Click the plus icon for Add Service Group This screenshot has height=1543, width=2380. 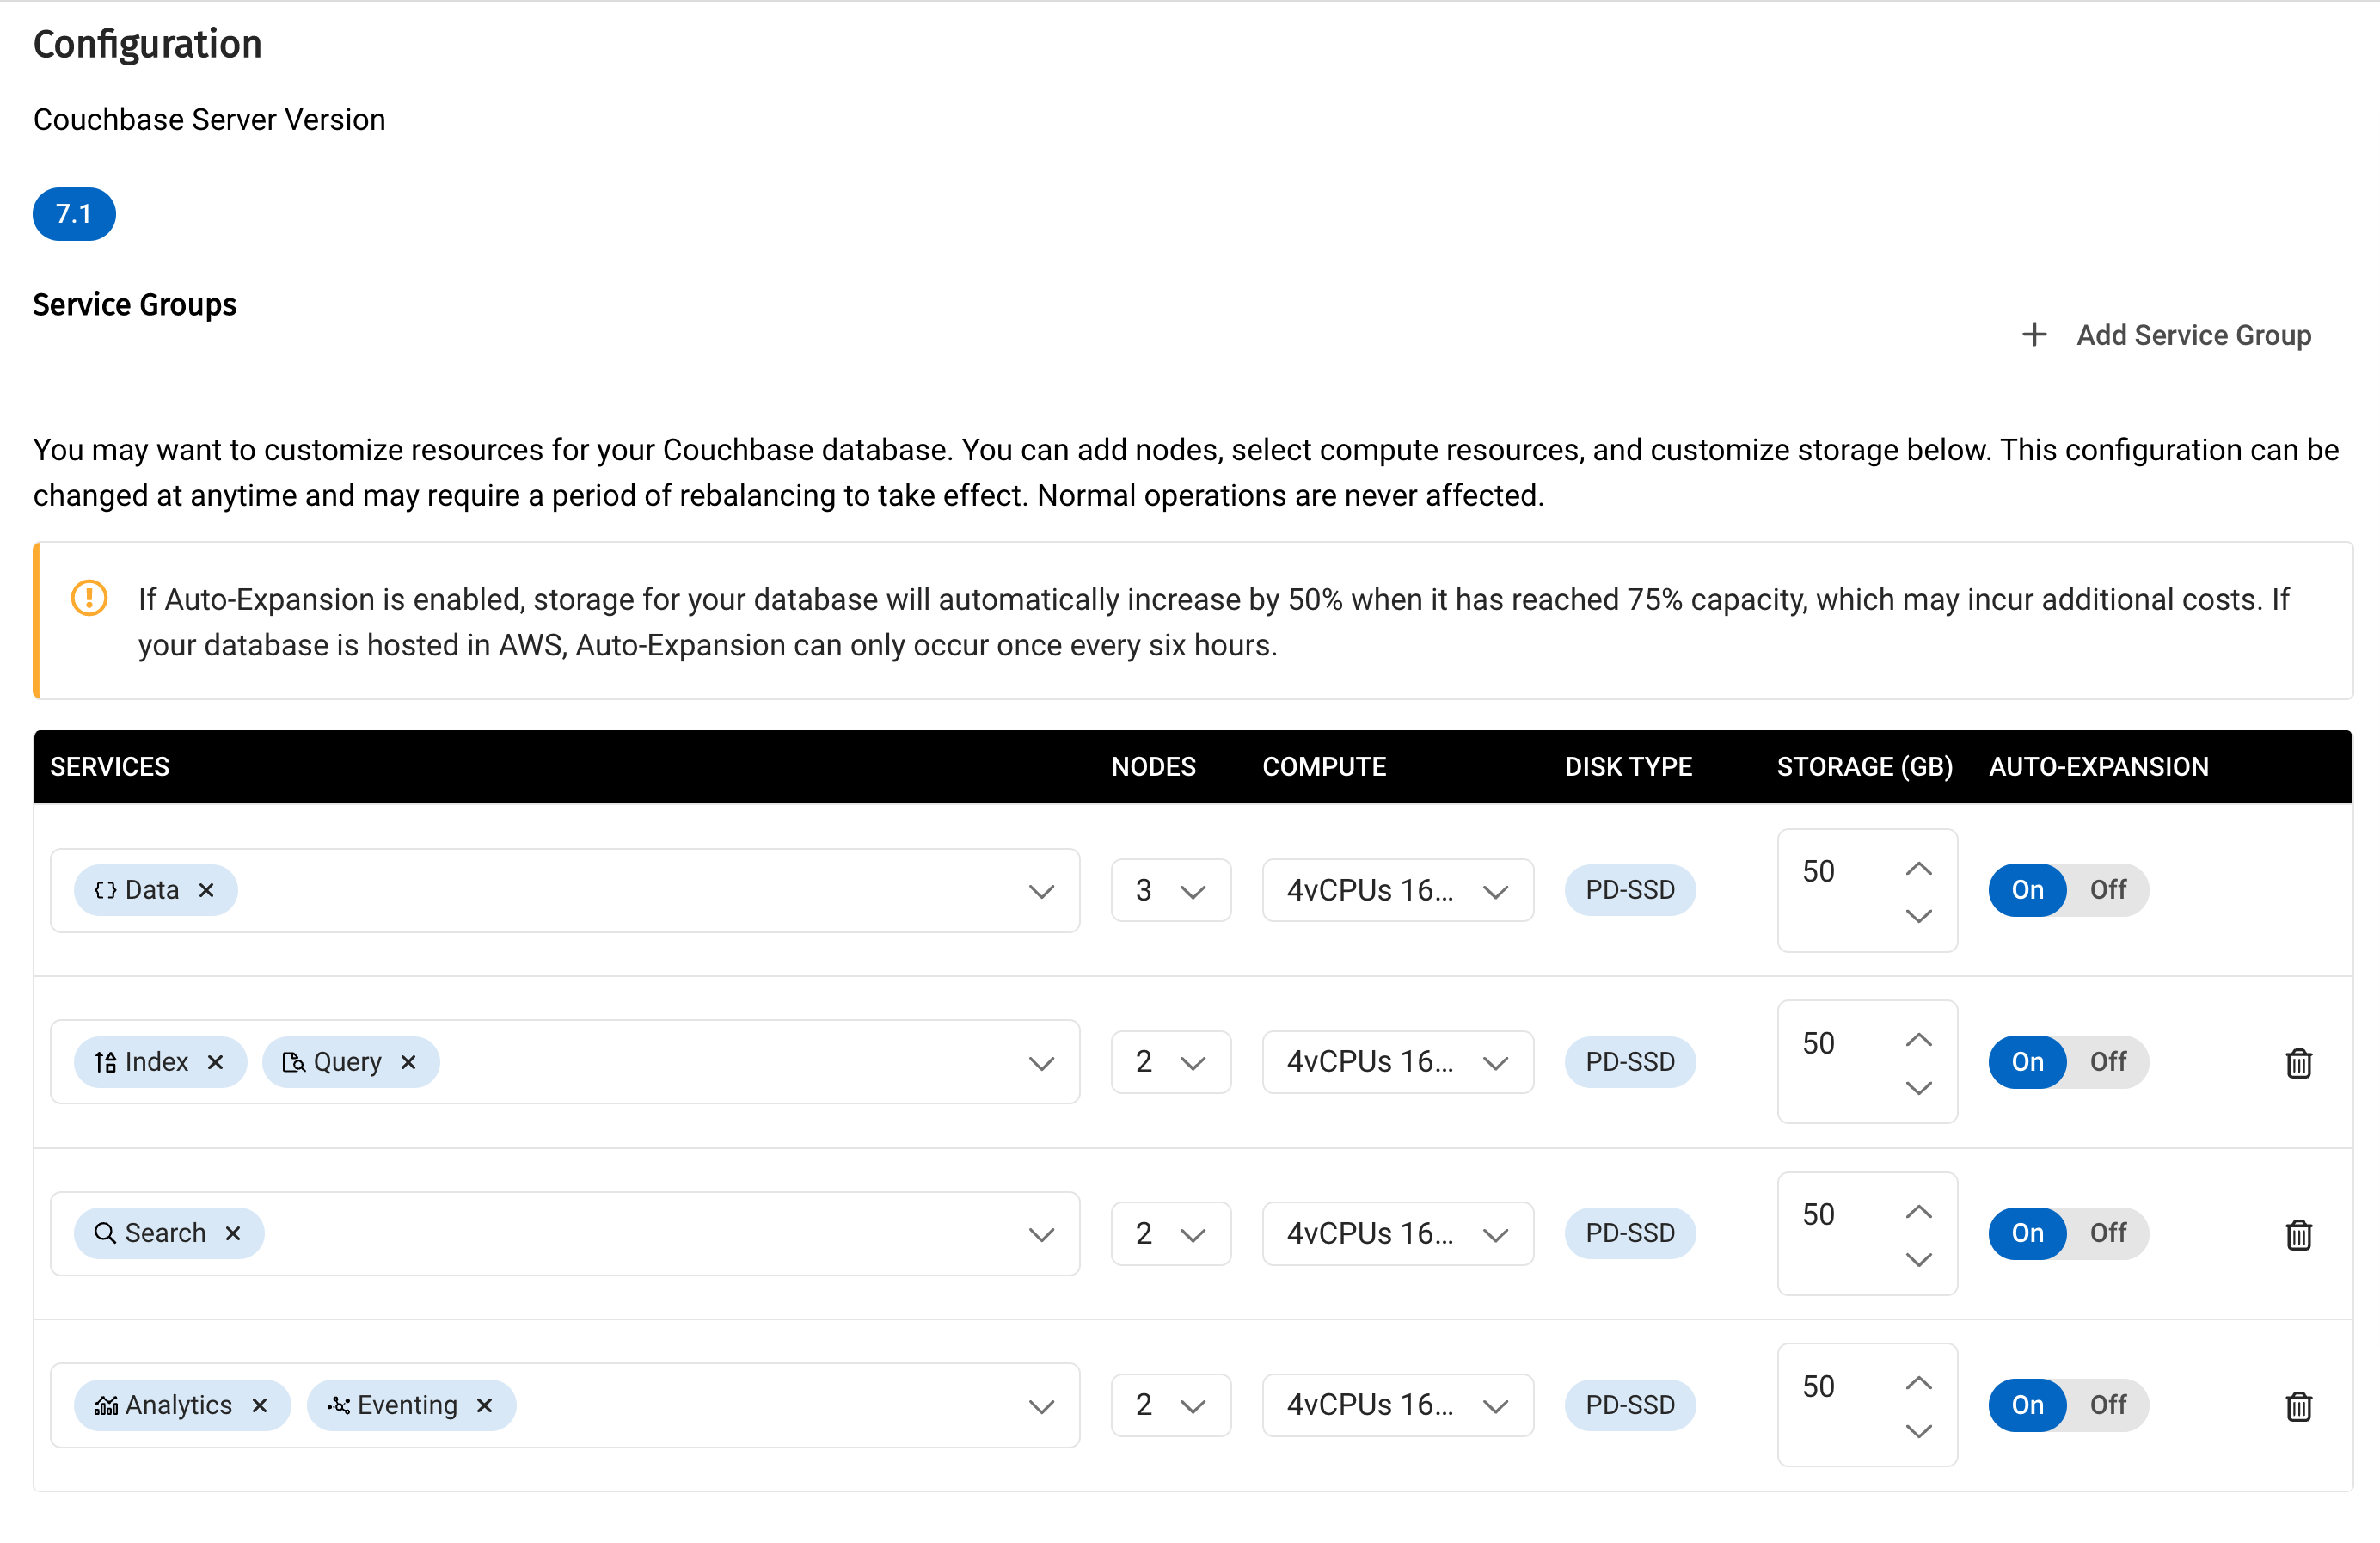coord(2034,334)
